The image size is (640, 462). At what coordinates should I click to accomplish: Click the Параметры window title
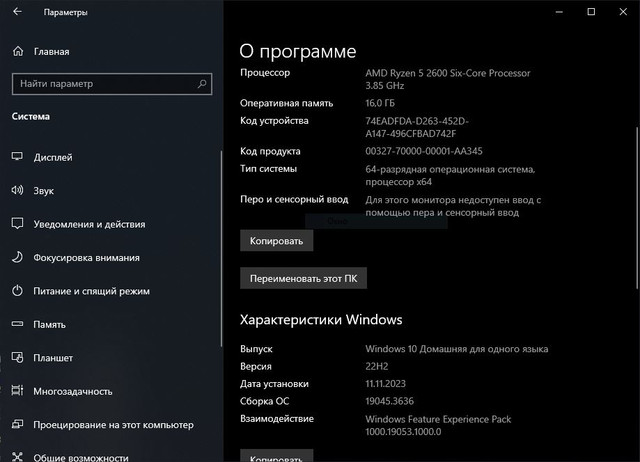pyautogui.click(x=65, y=12)
